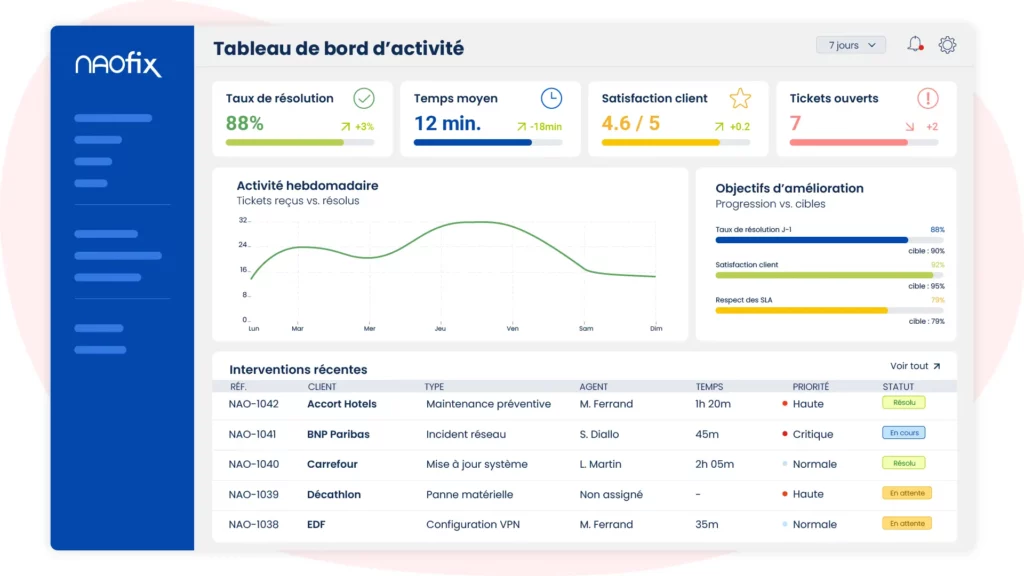This screenshot has height=576, width=1024.
Task: Sort by the AGENT column header
Action: (x=594, y=387)
